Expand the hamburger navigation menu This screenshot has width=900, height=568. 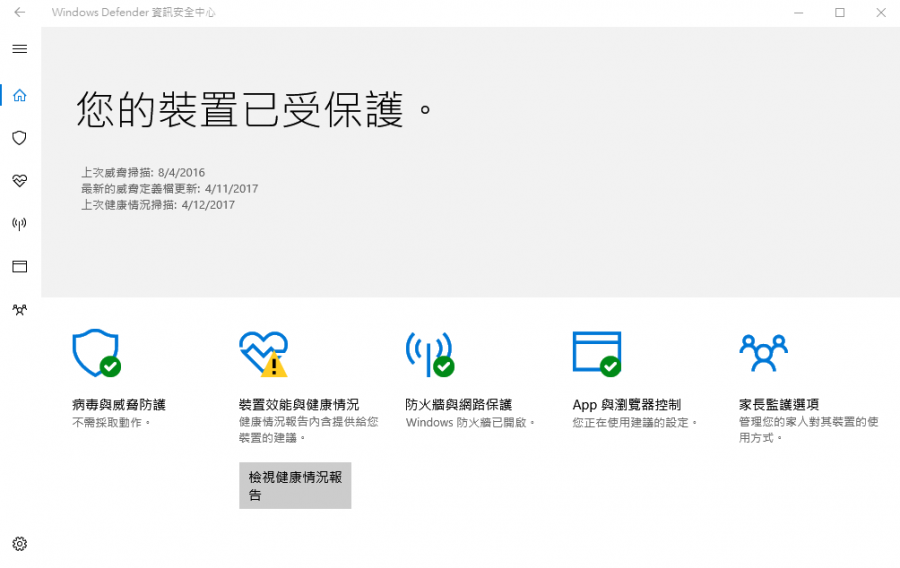[20, 49]
